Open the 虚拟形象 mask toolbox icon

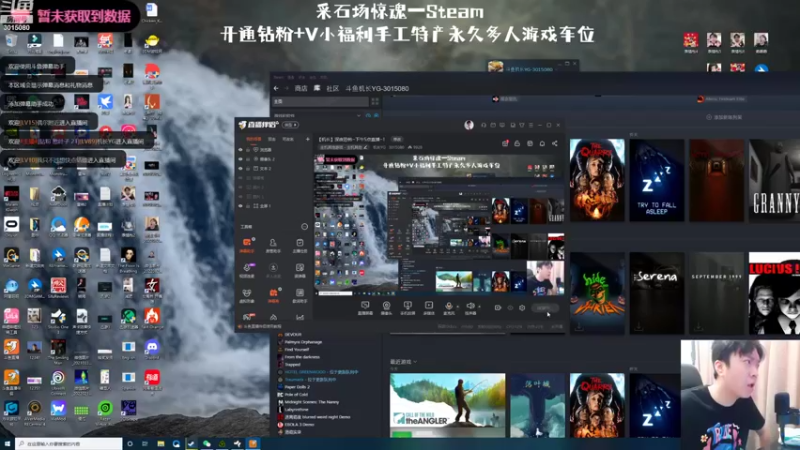click(x=247, y=294)
